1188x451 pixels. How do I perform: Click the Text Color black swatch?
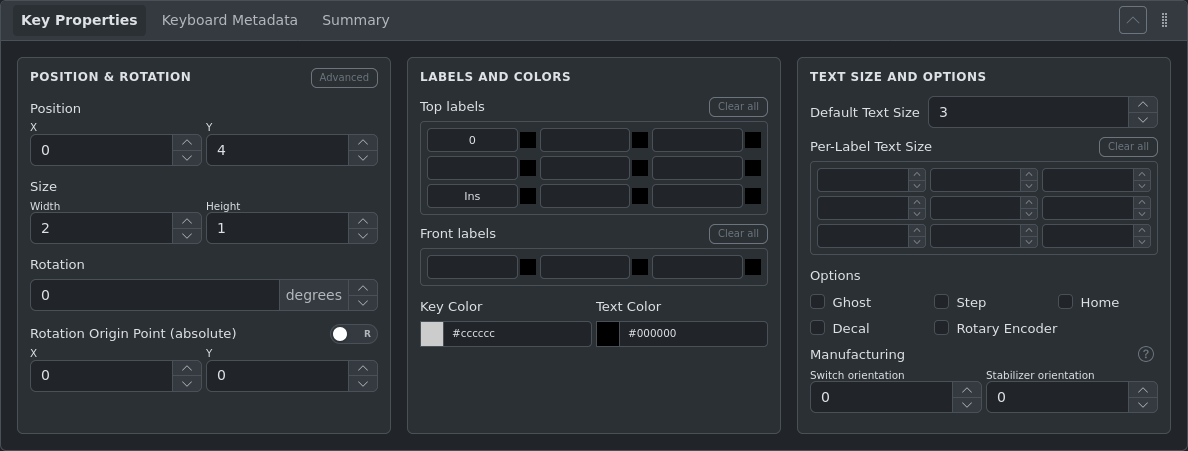tap(608, 334)
